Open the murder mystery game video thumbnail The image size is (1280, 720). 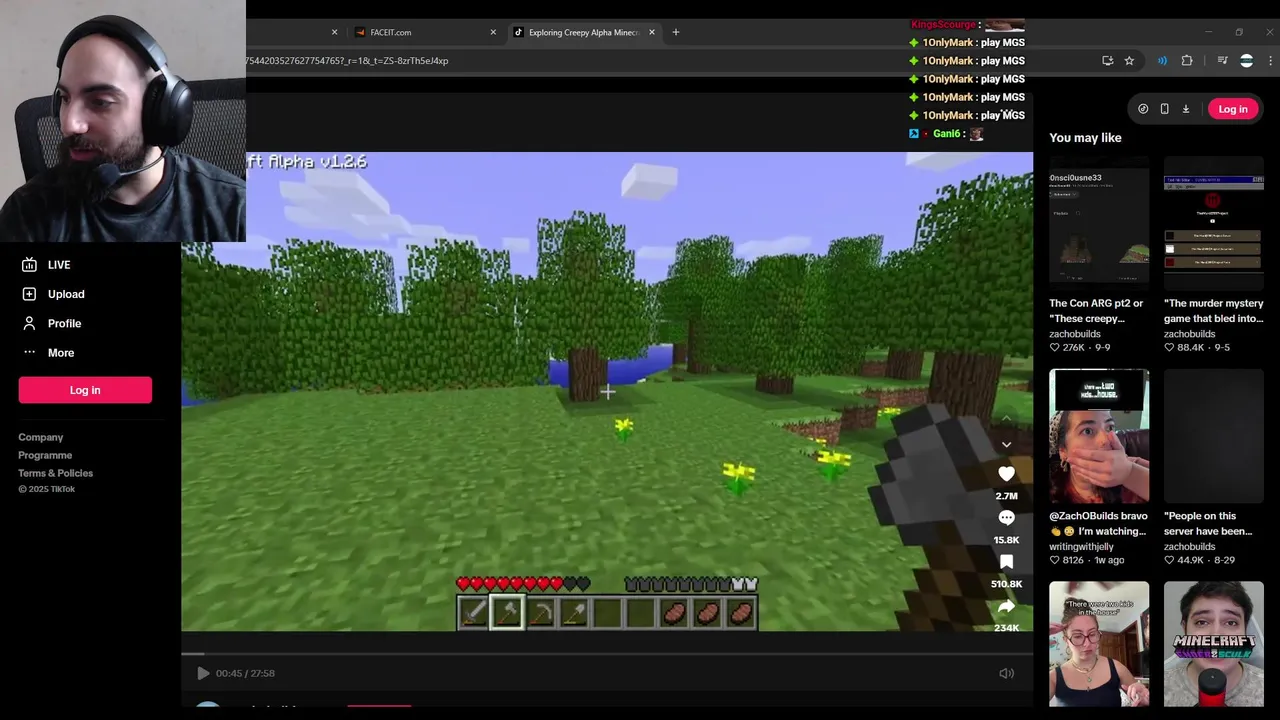coord(1213,222)
